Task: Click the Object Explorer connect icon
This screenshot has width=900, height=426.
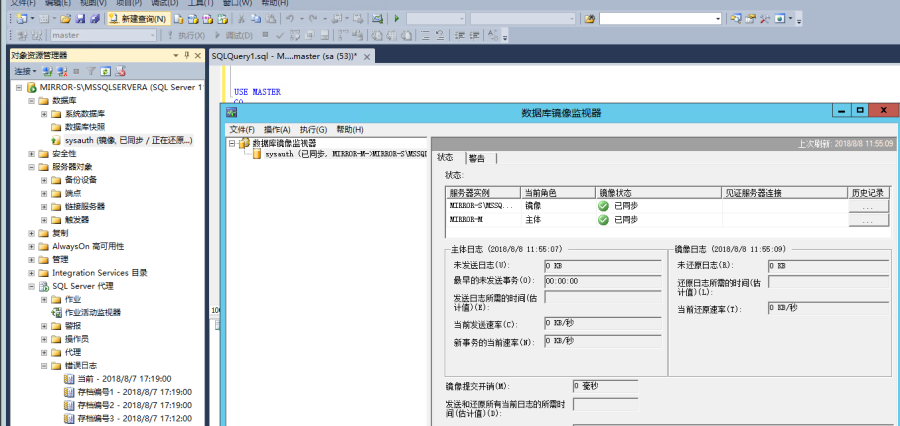Action: [x=48, y=72]
